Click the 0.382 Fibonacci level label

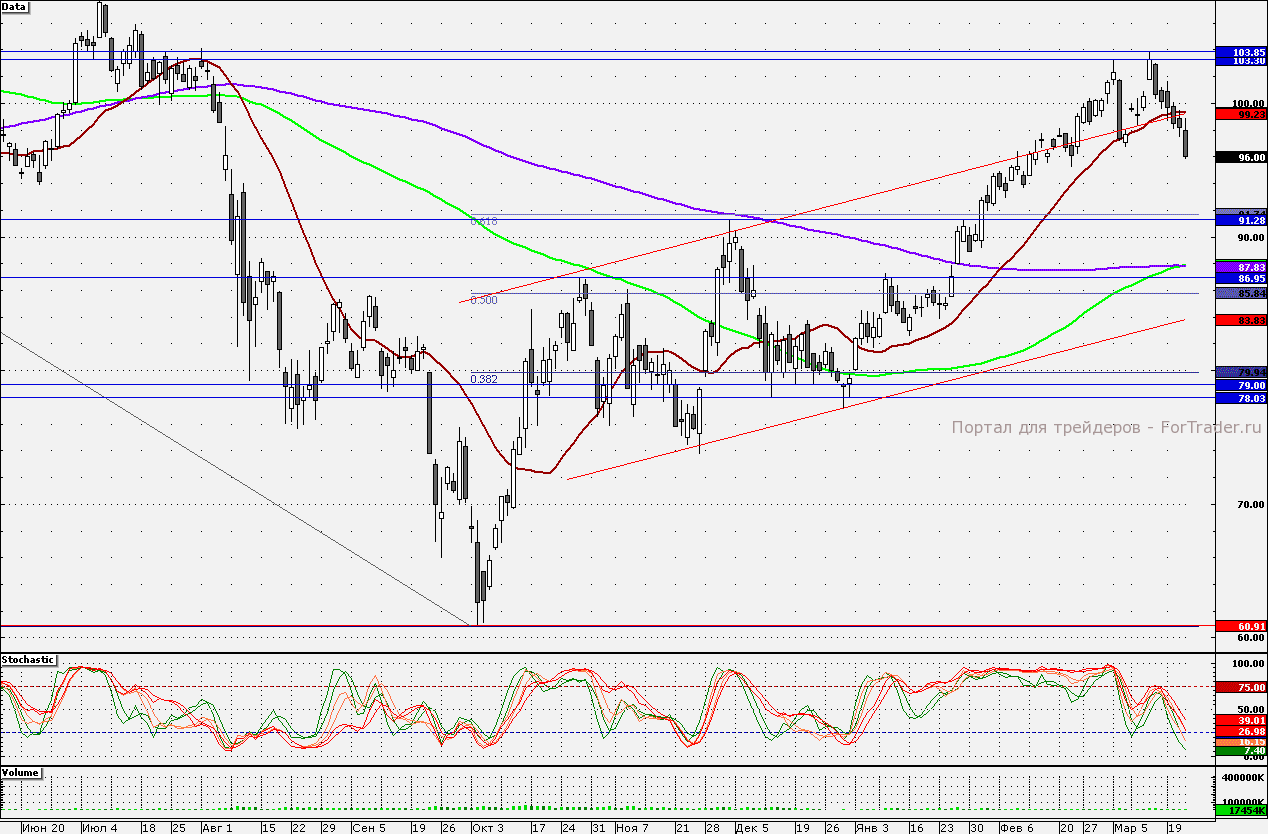(484, 379)
